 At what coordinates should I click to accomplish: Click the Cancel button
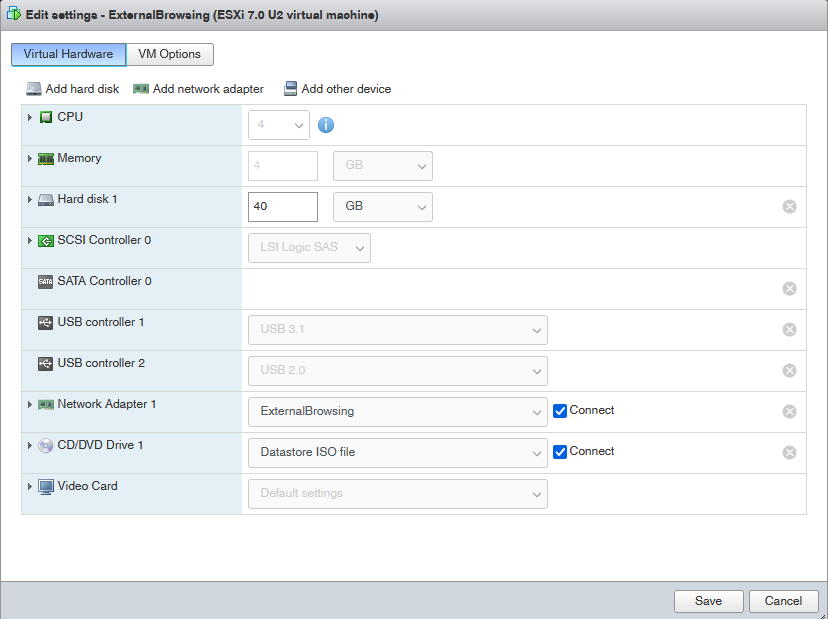click(784, 601)
